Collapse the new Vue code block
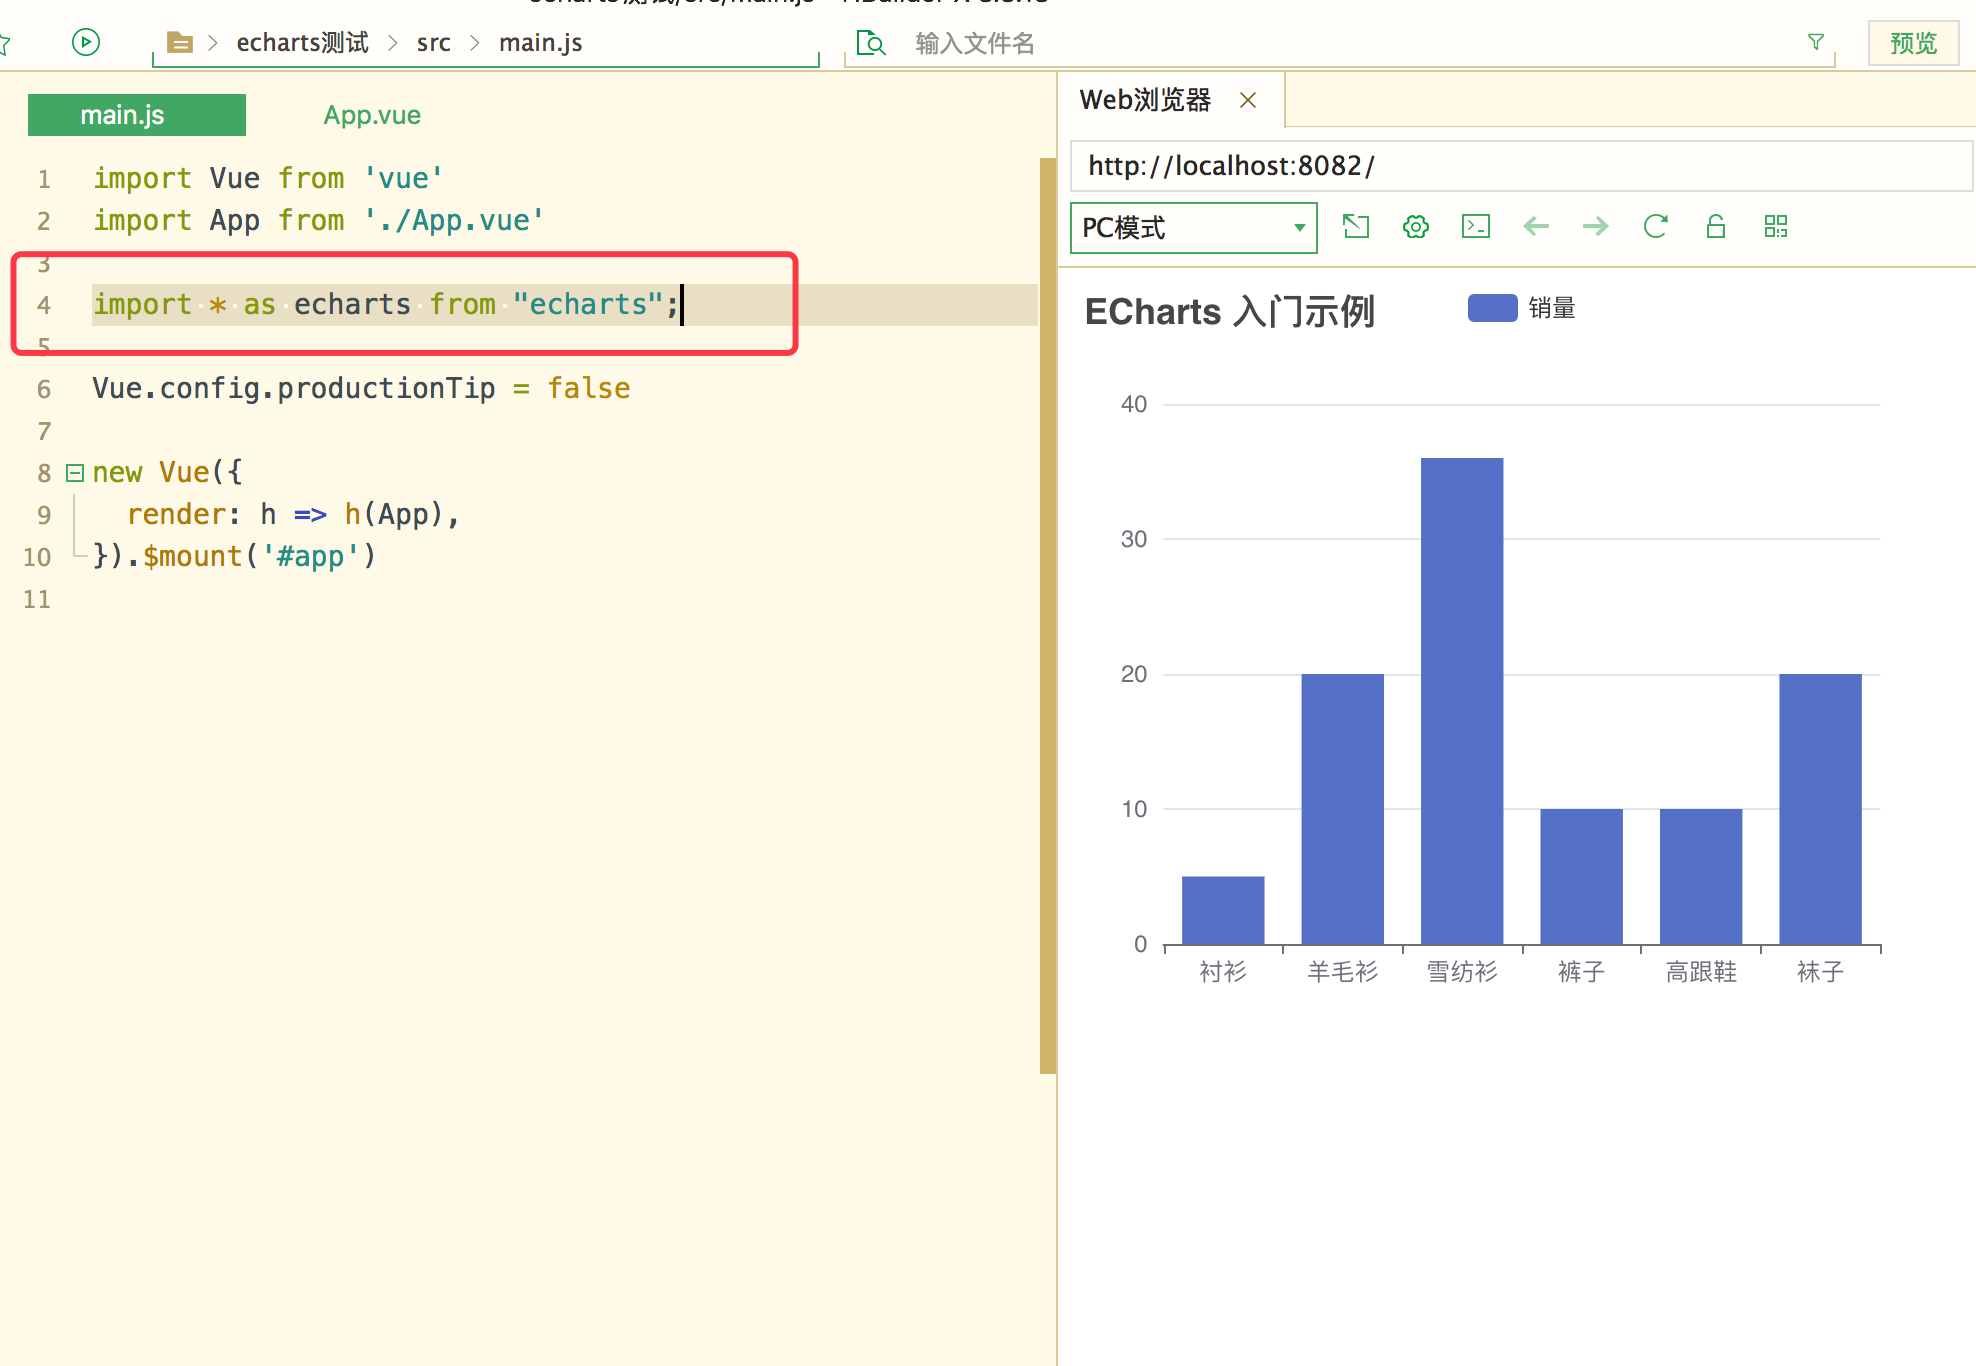Image resolution: width=1976 pixels, height=1366 pixels. click(75, 472)
